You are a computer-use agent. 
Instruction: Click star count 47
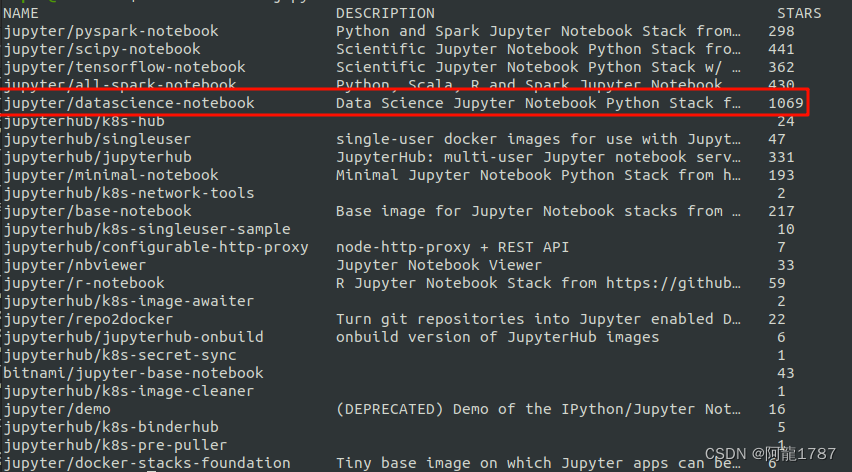click(x=777, y=139)
